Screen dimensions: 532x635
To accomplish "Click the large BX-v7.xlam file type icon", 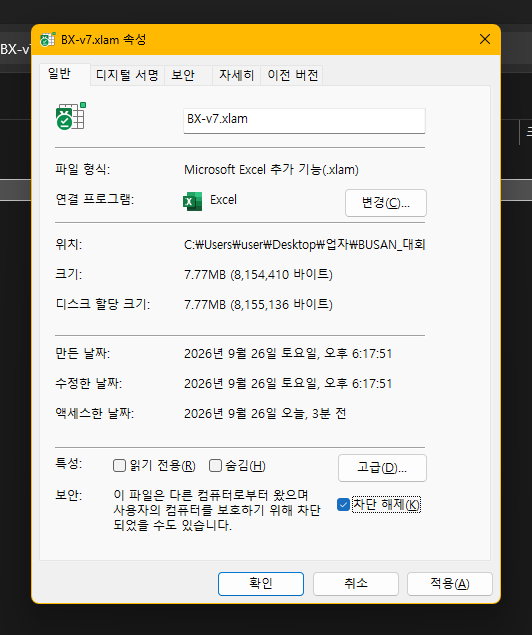I will pyautogui.click(x=71, y=116).
